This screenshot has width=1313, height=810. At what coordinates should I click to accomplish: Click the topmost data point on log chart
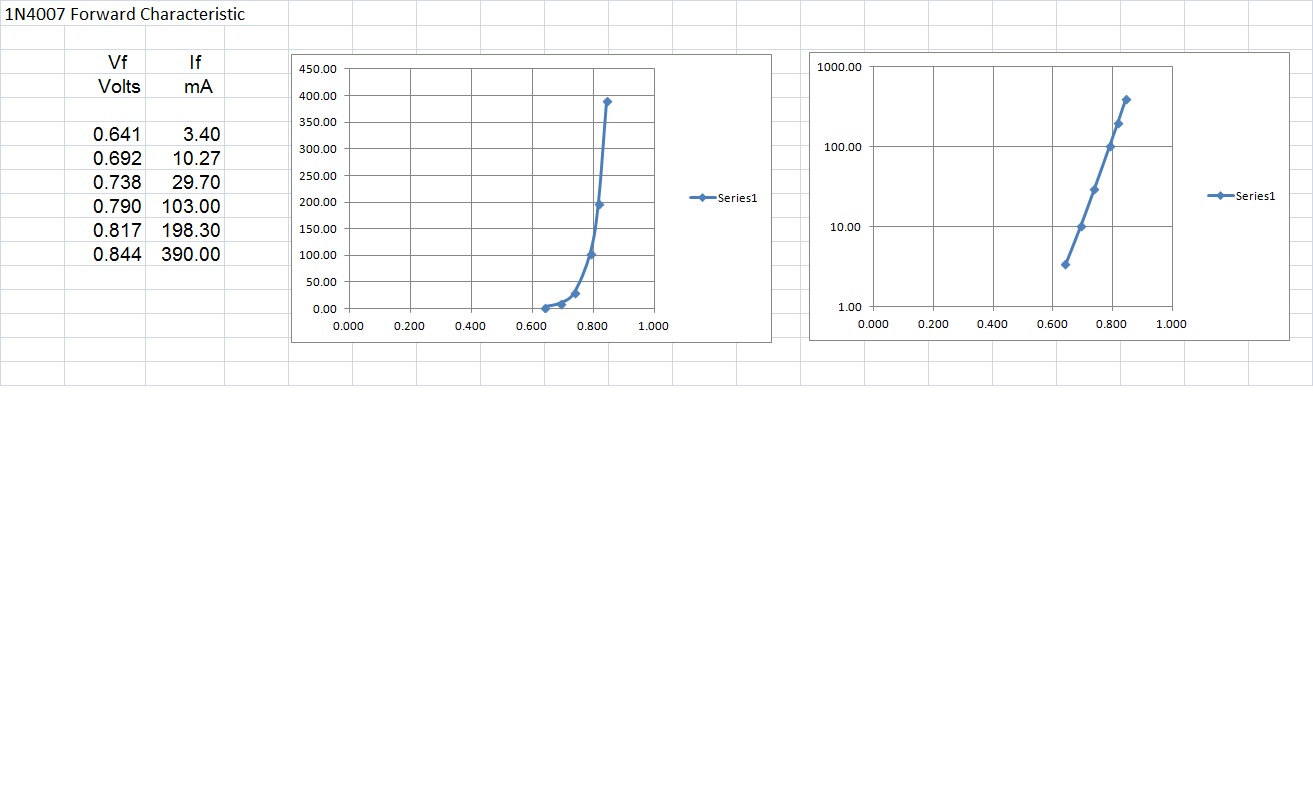click(1126, 100)
